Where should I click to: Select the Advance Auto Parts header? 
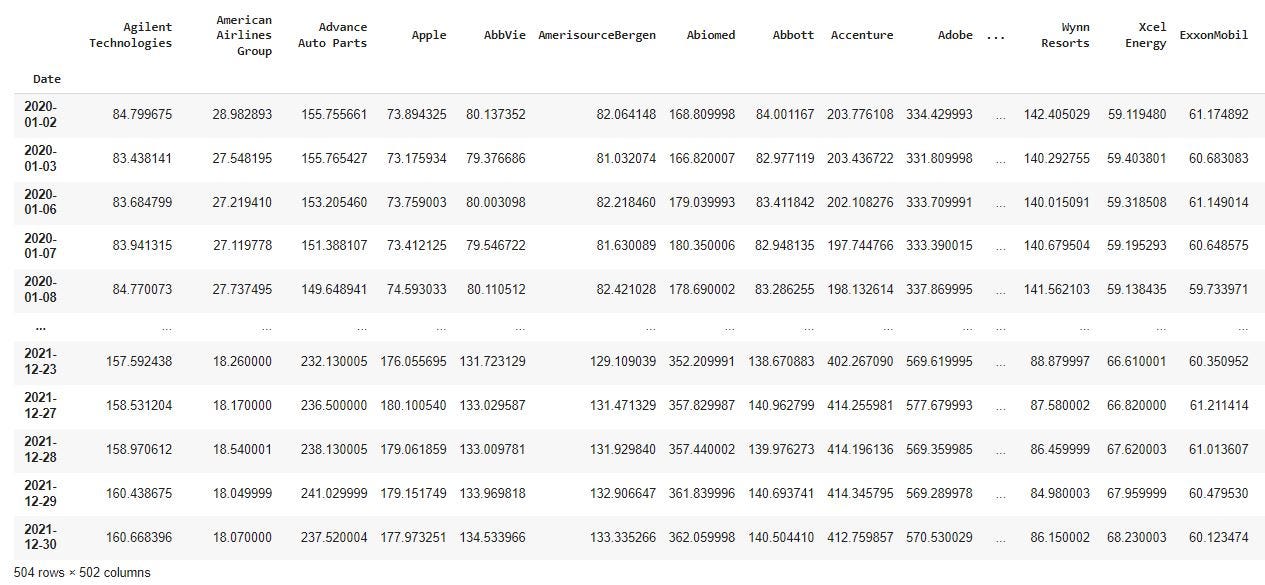coord(333,35)
